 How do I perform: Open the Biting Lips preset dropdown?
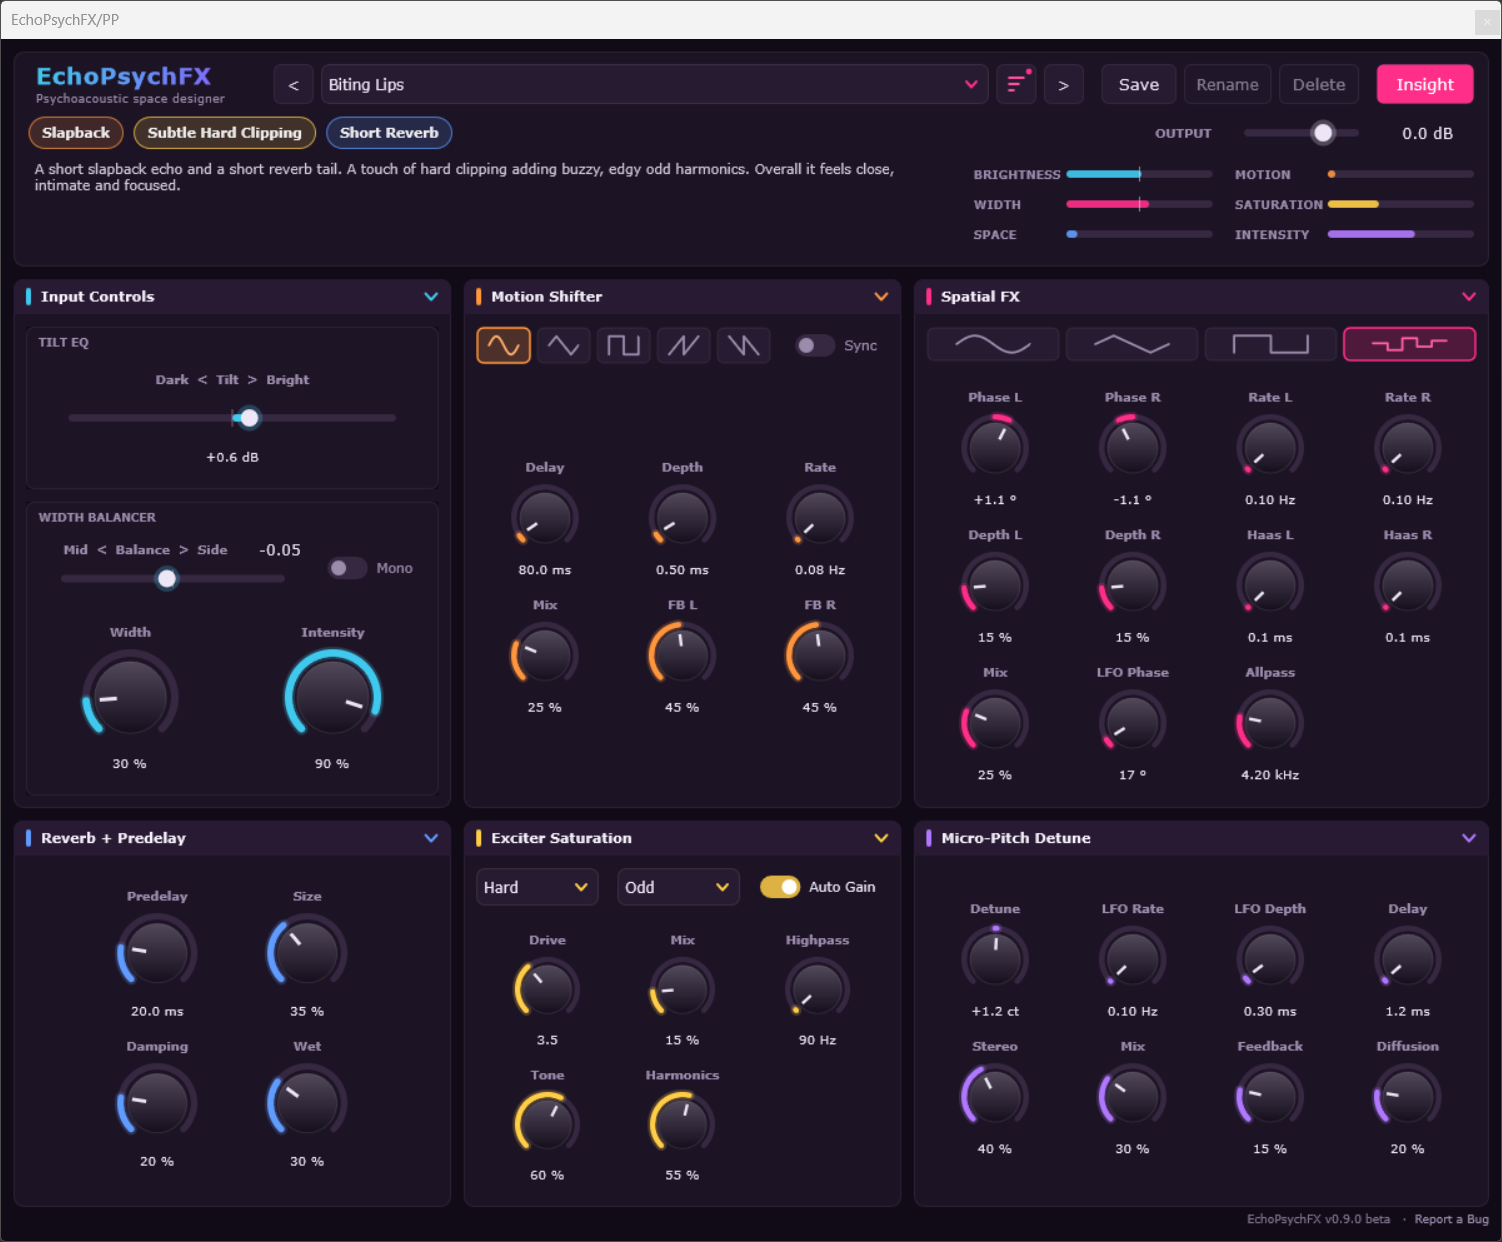tap(654, 85)
